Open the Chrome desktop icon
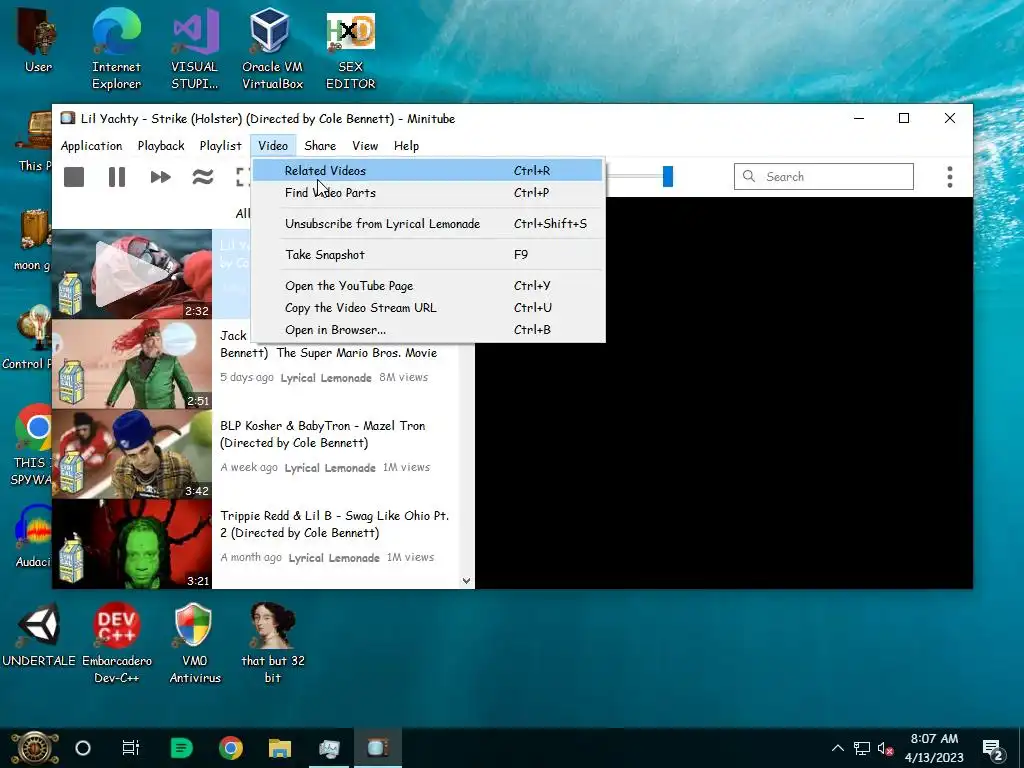Screen dimensions: 1024x768 (x=31, y=445)
